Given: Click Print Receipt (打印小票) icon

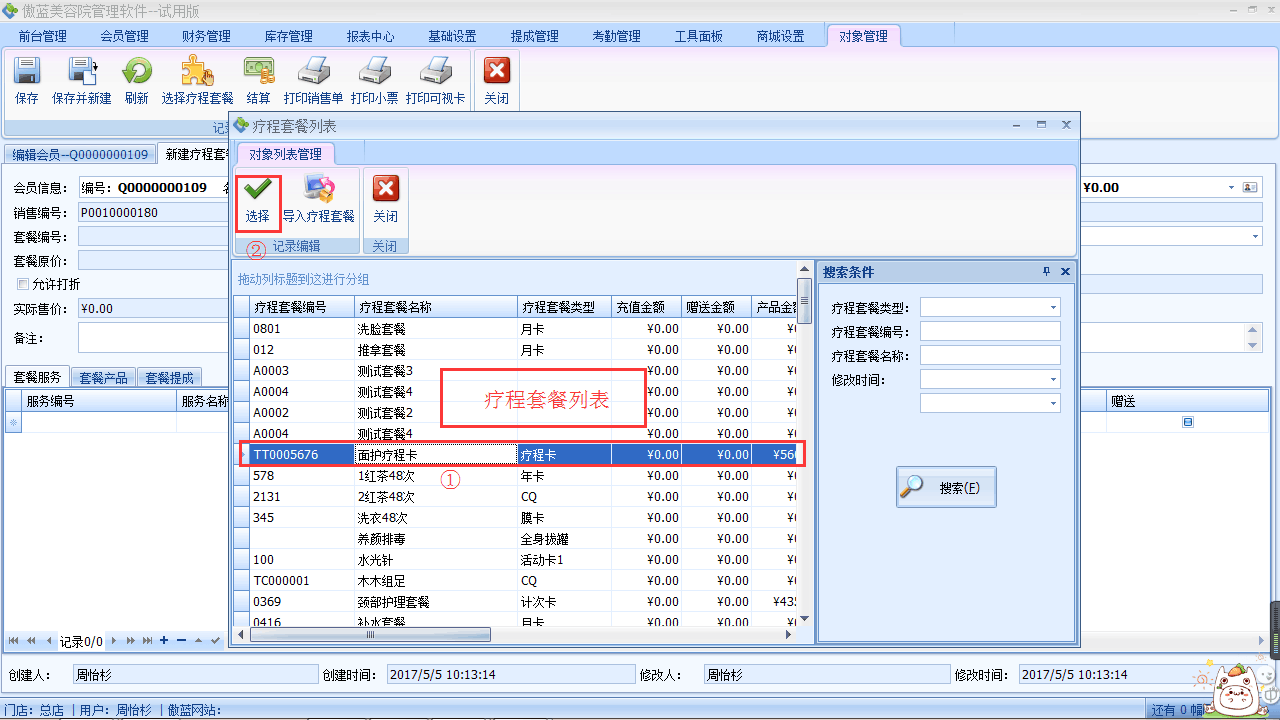Looking at the screenshot, I should 374,80.
